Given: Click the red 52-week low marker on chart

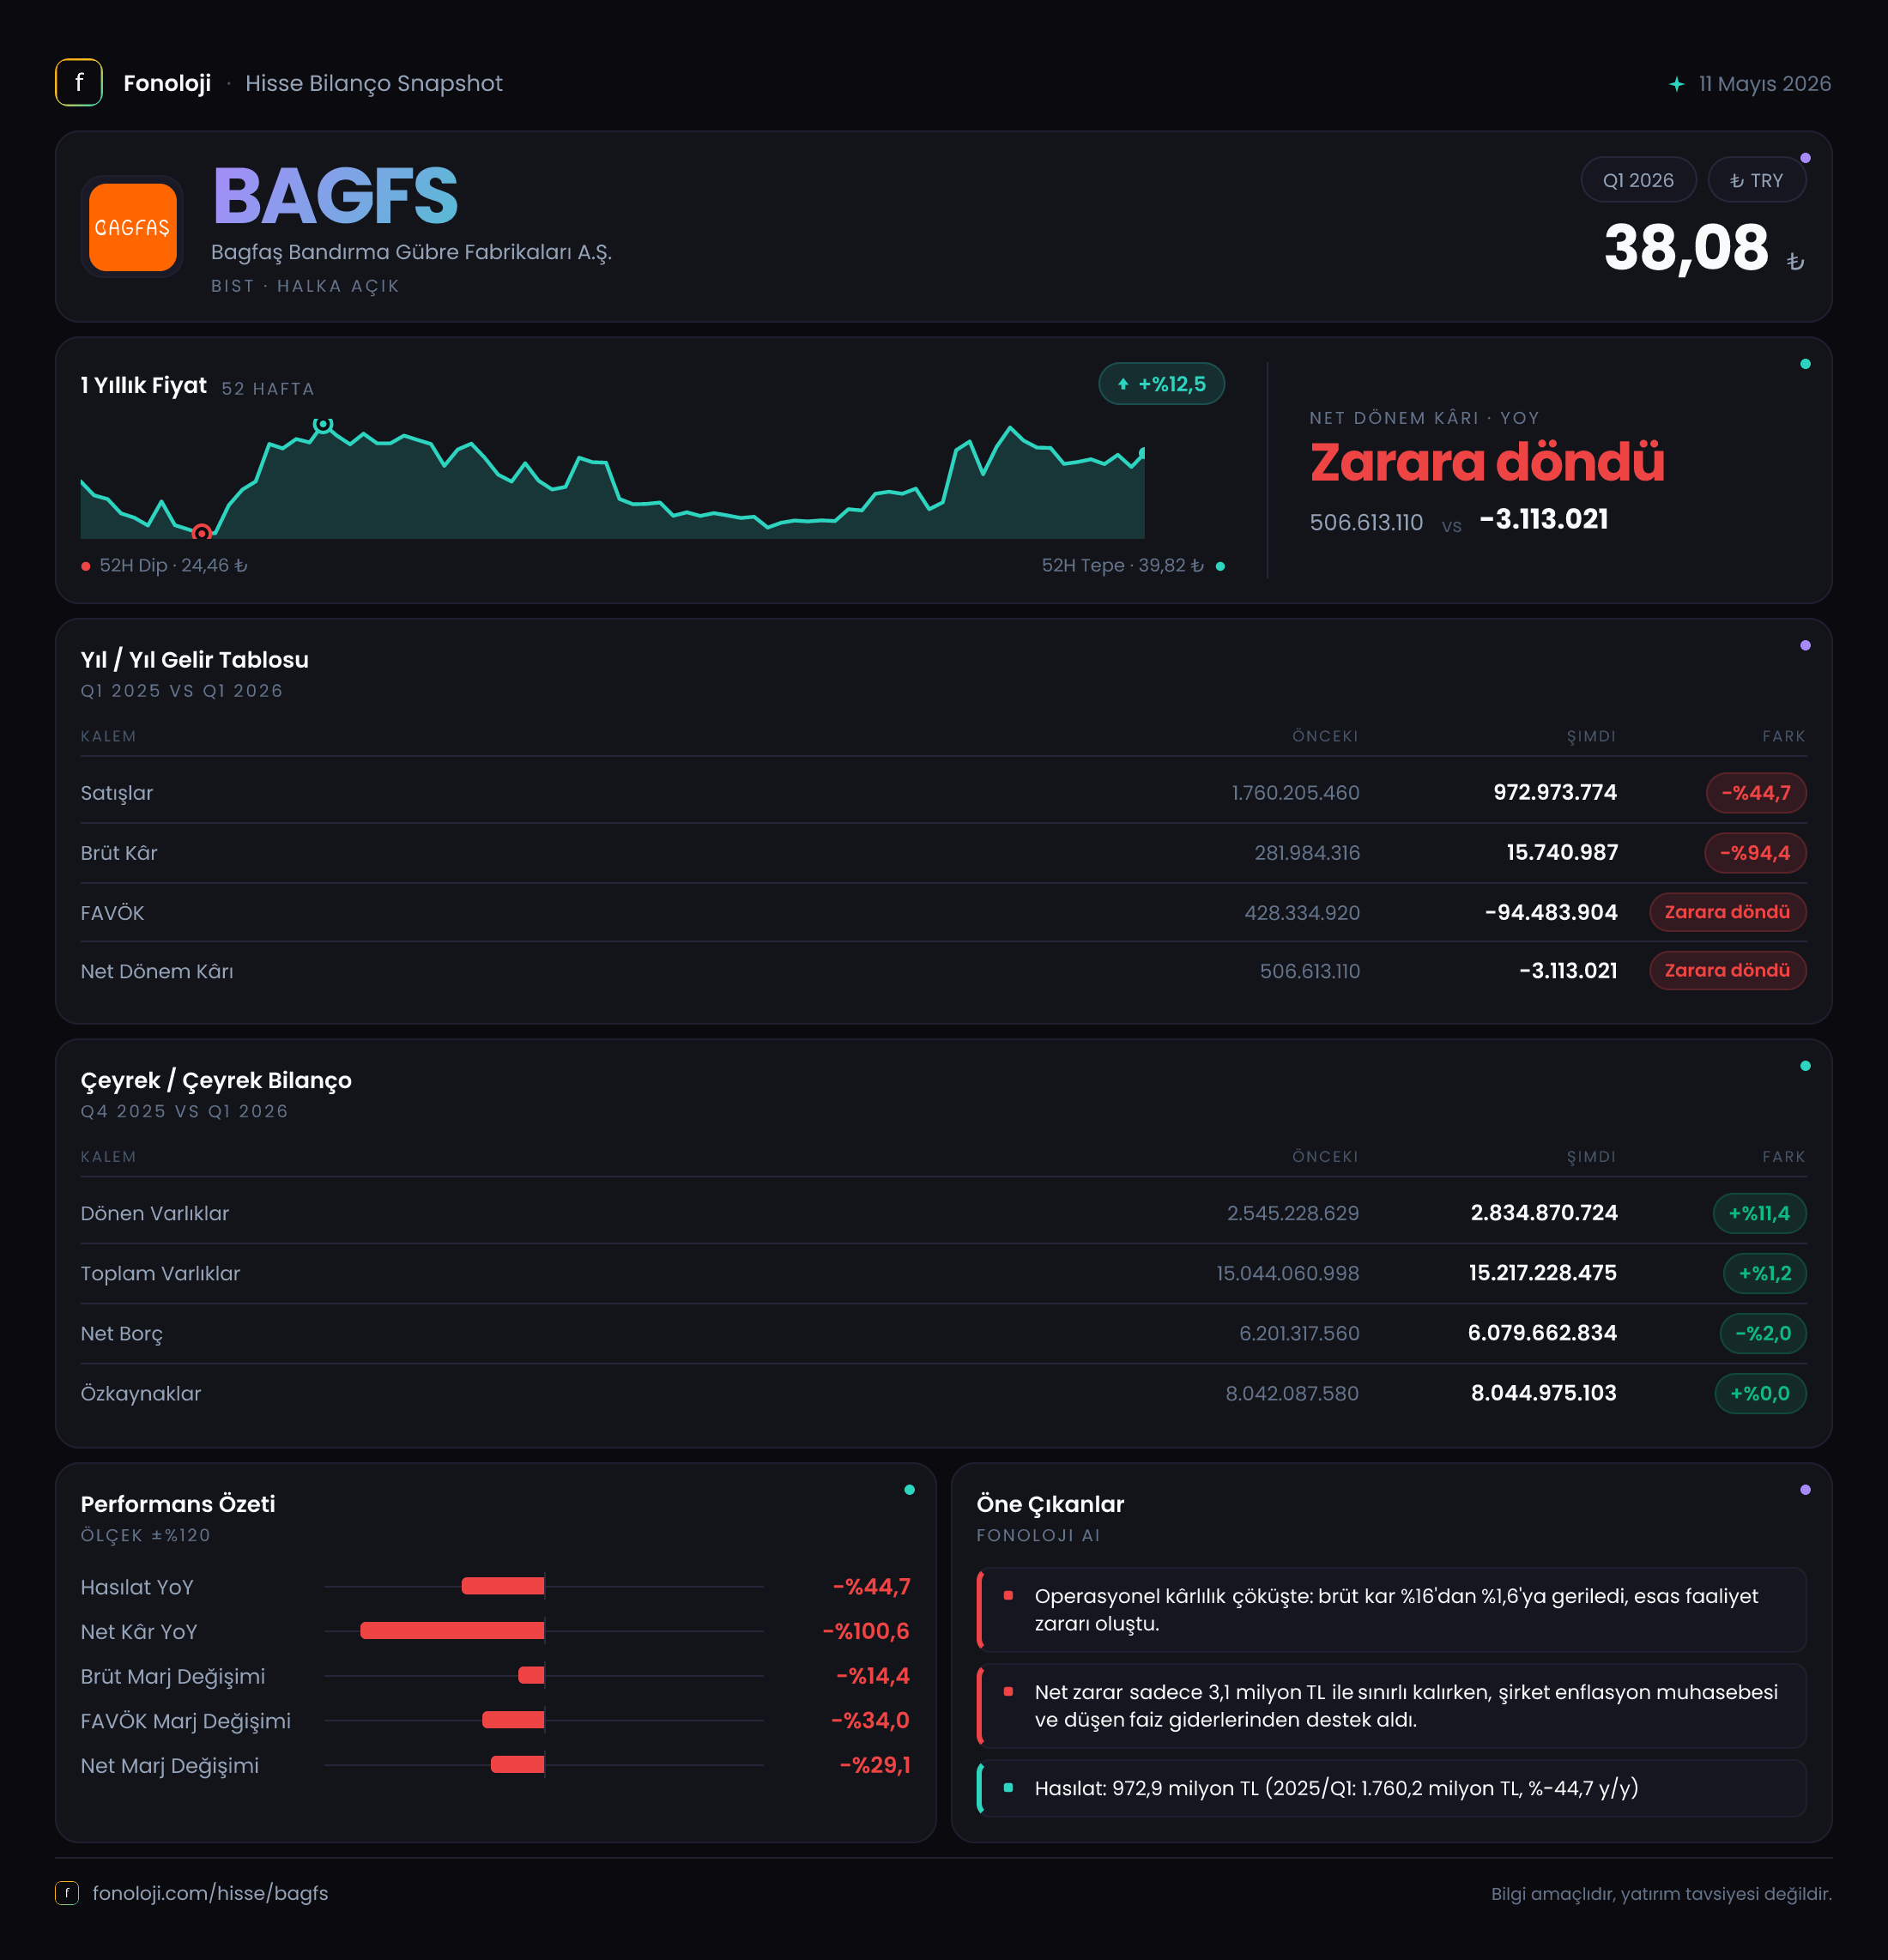Looking at the screenshot, I should coord(202,533).
